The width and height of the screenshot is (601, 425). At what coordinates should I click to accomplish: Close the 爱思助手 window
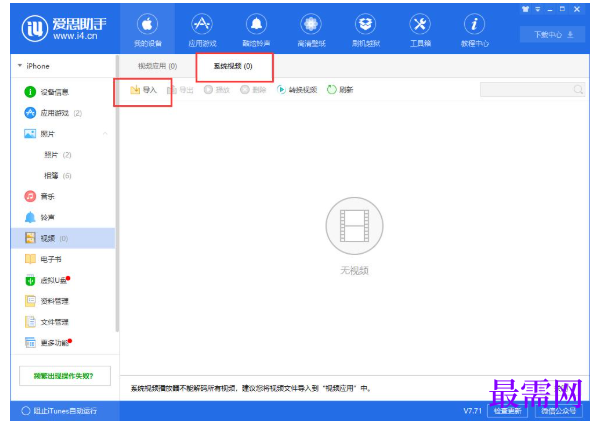coord(577,9)
